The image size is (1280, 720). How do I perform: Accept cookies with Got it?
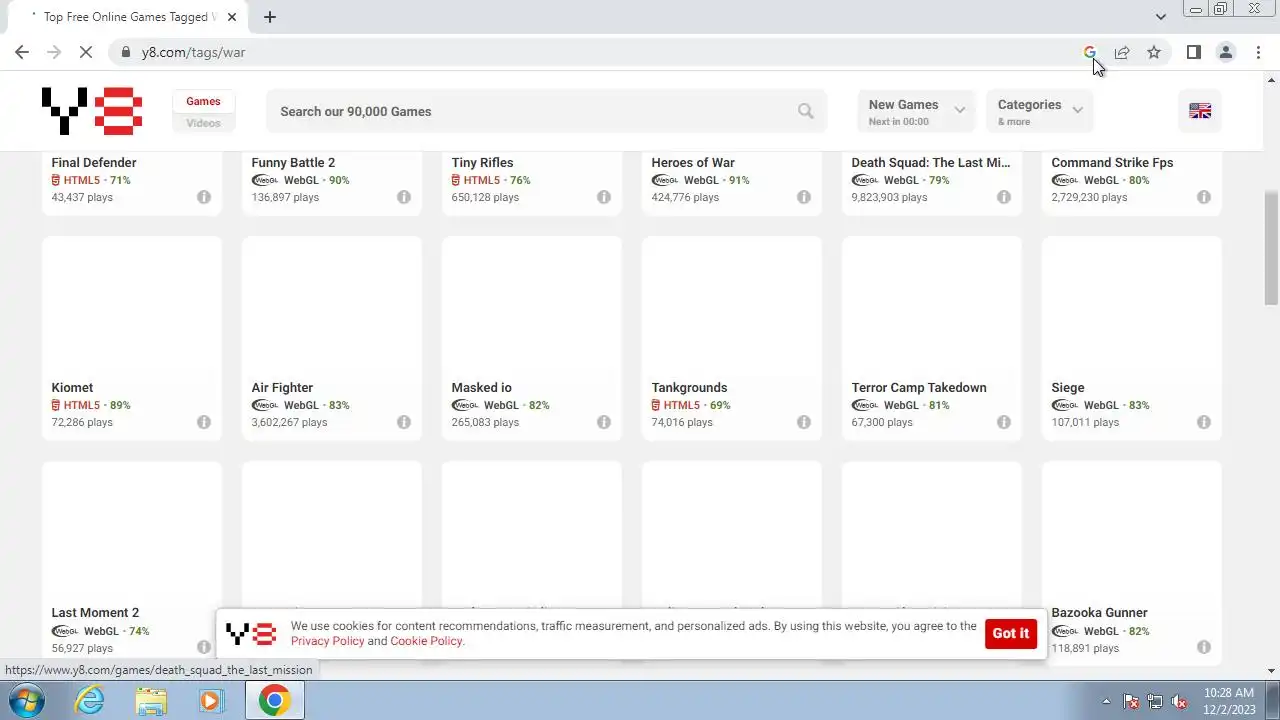pyautogui.click(x=1010, y=633)
